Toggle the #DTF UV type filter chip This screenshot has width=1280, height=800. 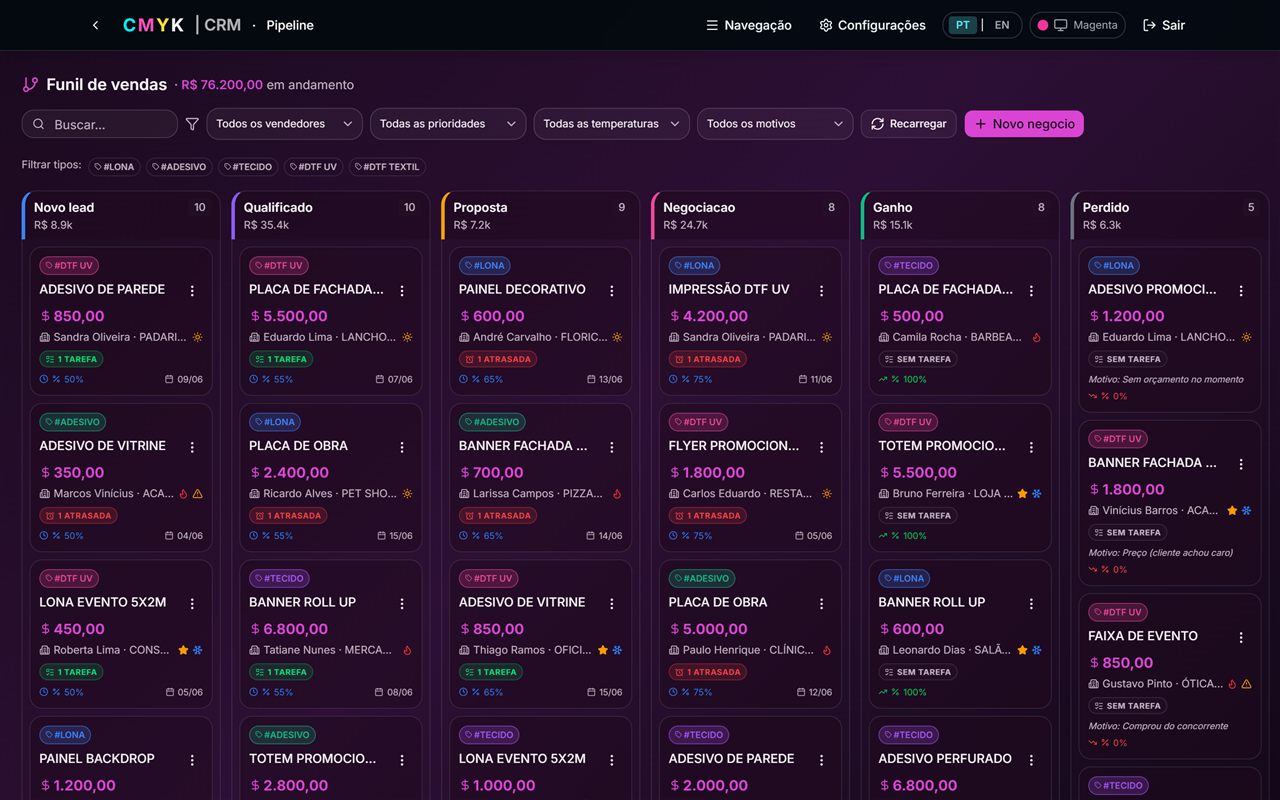(314, 167)
